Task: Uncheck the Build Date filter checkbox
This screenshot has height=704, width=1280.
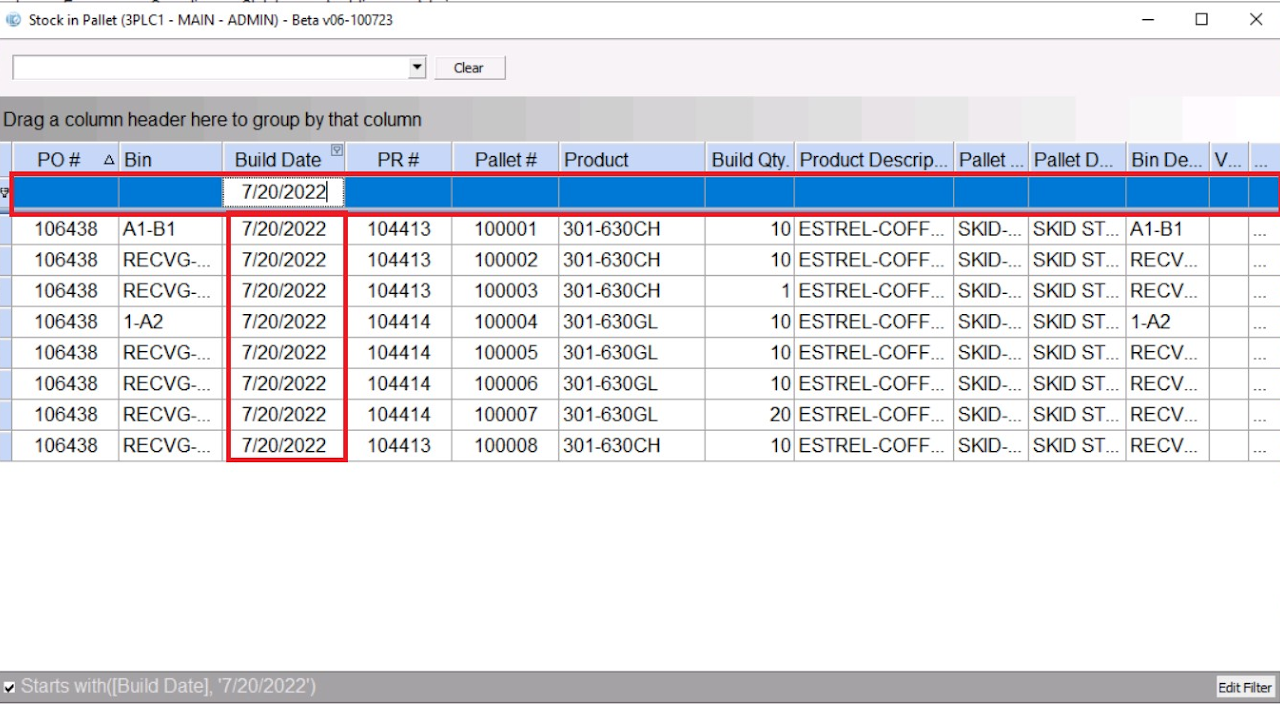Action: pyautogui.click(x=9, y=687)
